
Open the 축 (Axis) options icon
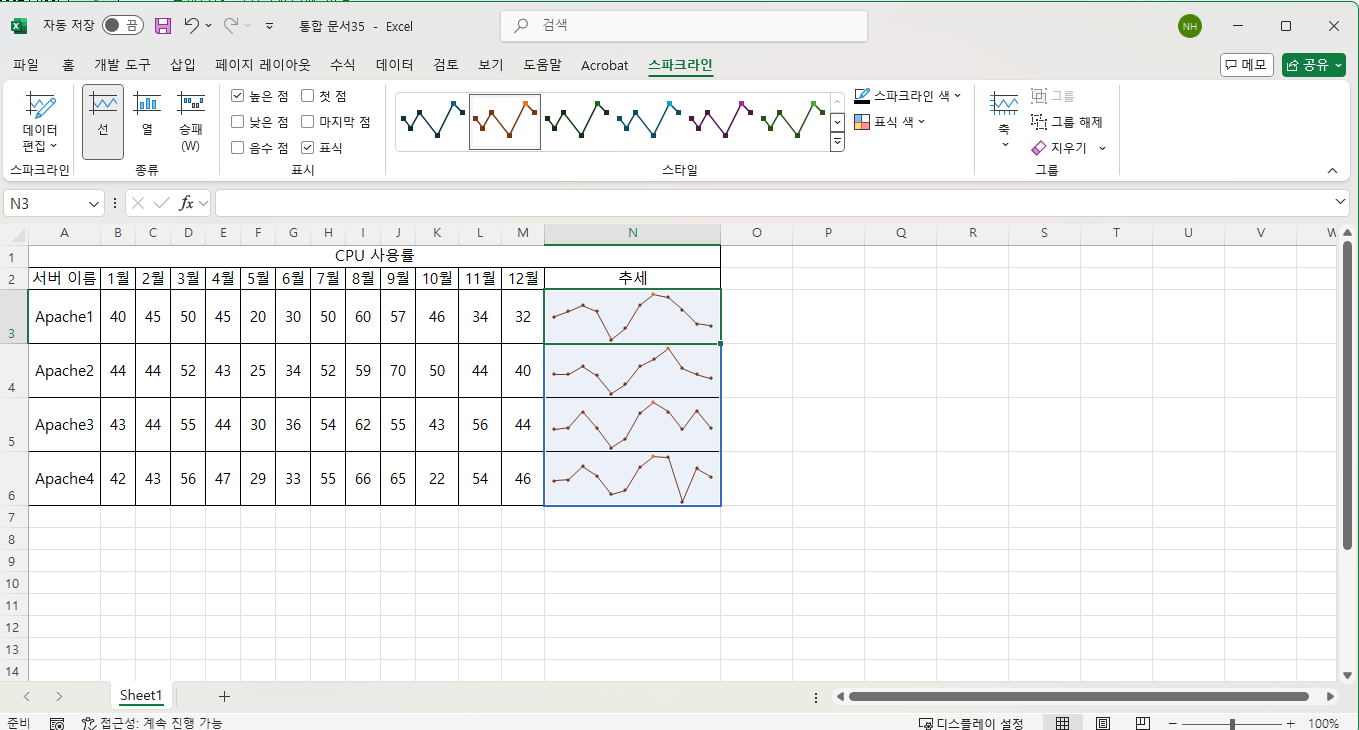1003,120
